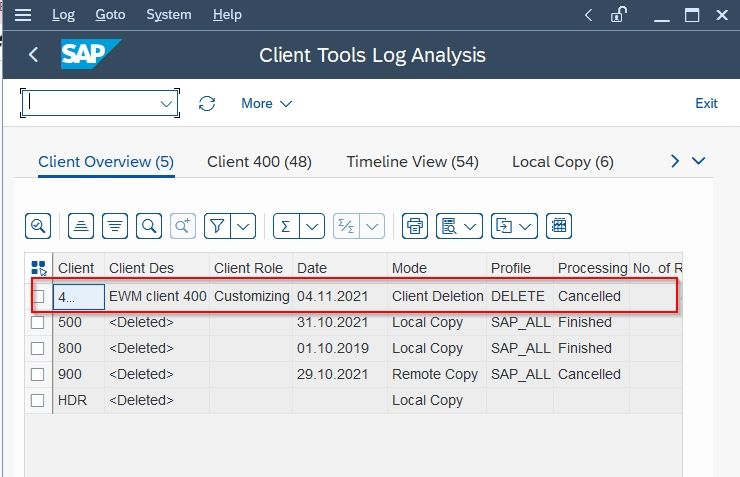
Task: Open the Log menu
Action: point(63,15)
